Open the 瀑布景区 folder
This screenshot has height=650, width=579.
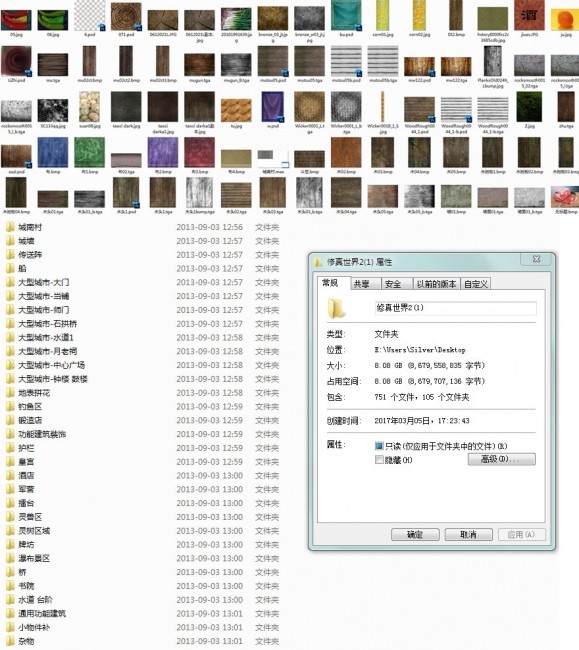(x=34, y=558)
